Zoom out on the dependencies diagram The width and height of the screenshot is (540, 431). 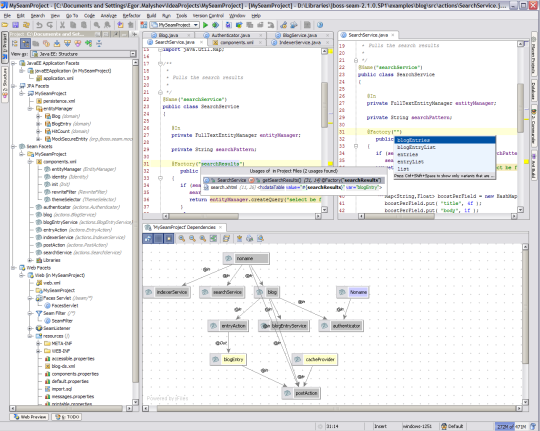192,238
